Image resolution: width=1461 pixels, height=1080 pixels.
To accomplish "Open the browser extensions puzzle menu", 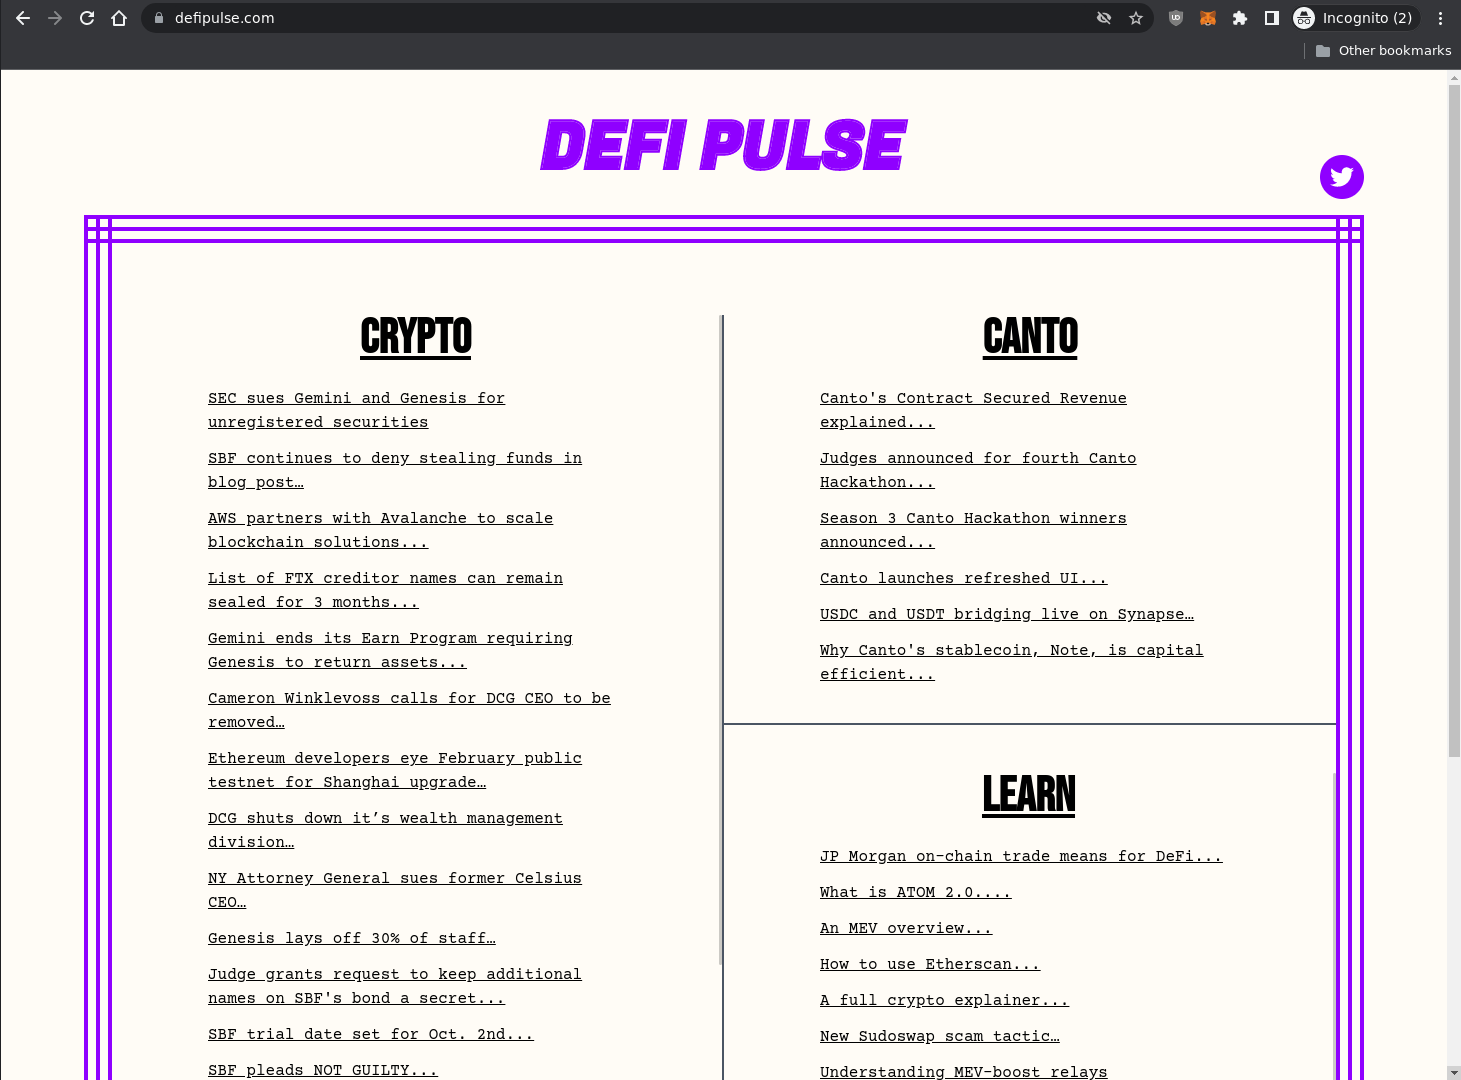I will [x=1239, y=17].
